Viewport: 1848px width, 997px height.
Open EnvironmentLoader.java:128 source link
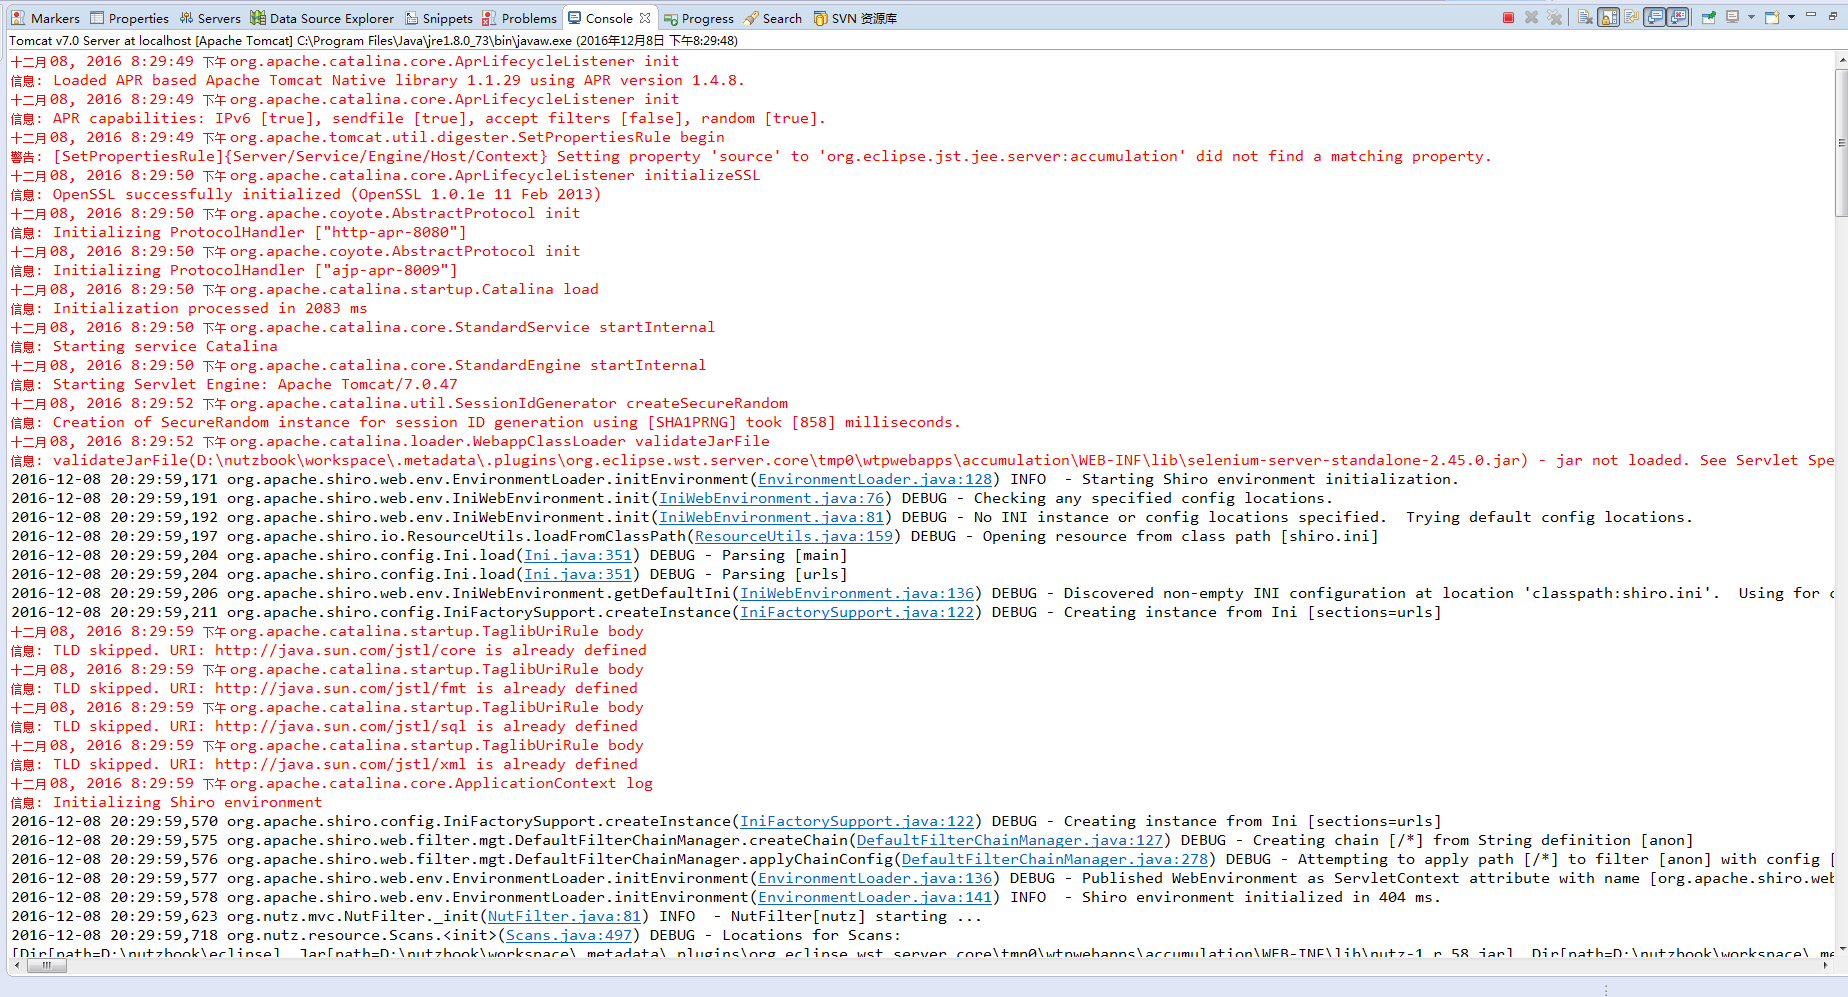pyautogui.click(x=875, y=479)
